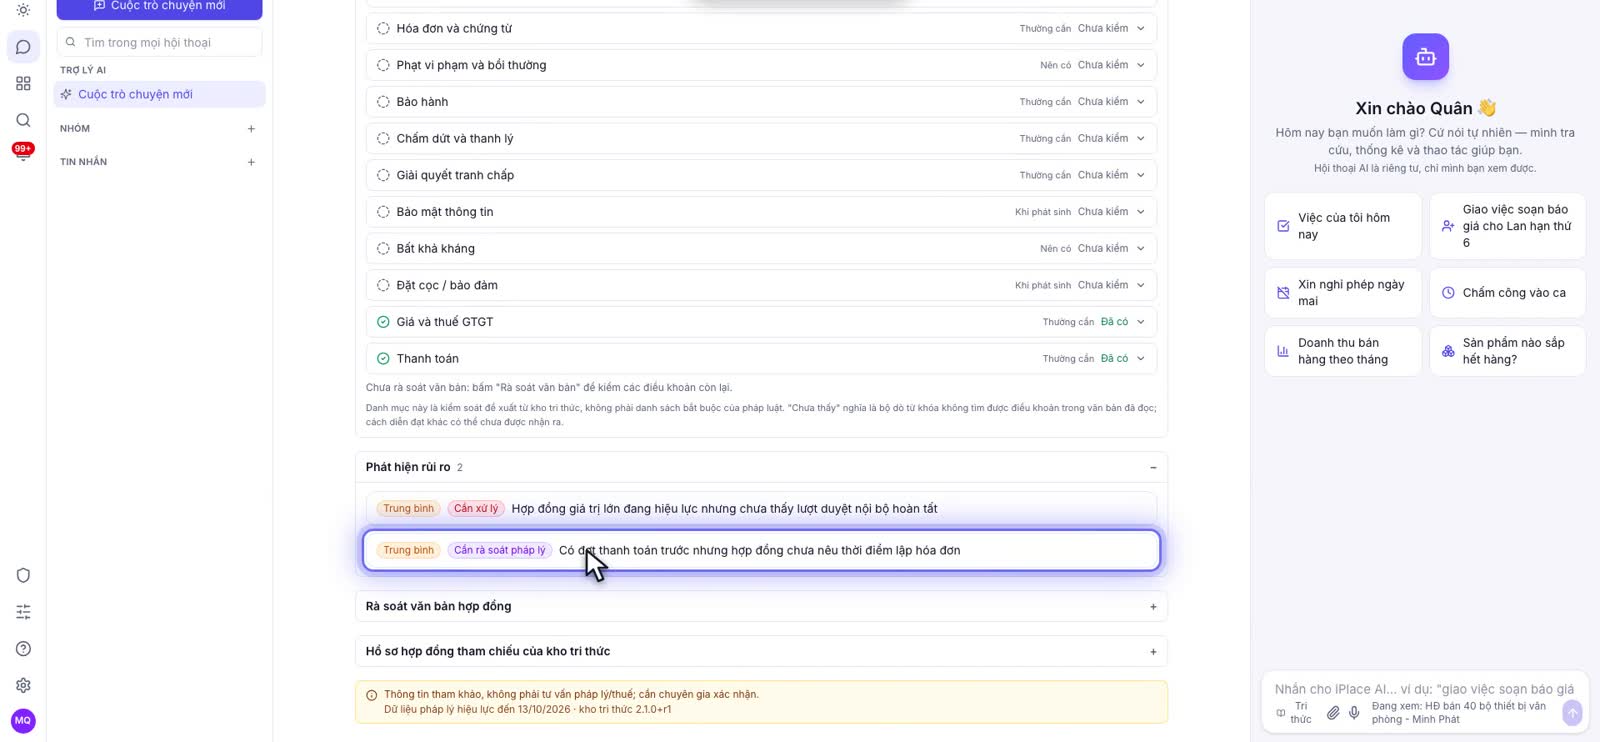Expand the Giải quyết tranh chấp chevron
Image resolution: width=1600 pixels, height=742 pixels.
tap(1141, 175)
